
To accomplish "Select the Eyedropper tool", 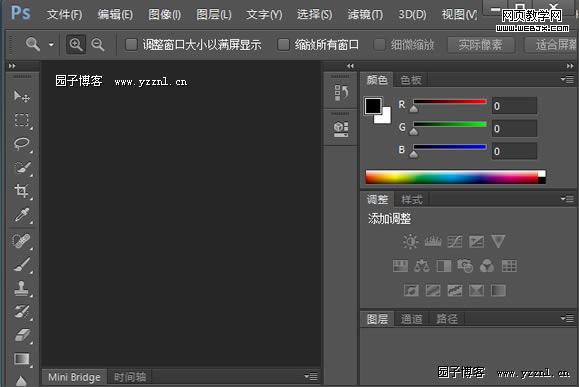I will [21, 215].
